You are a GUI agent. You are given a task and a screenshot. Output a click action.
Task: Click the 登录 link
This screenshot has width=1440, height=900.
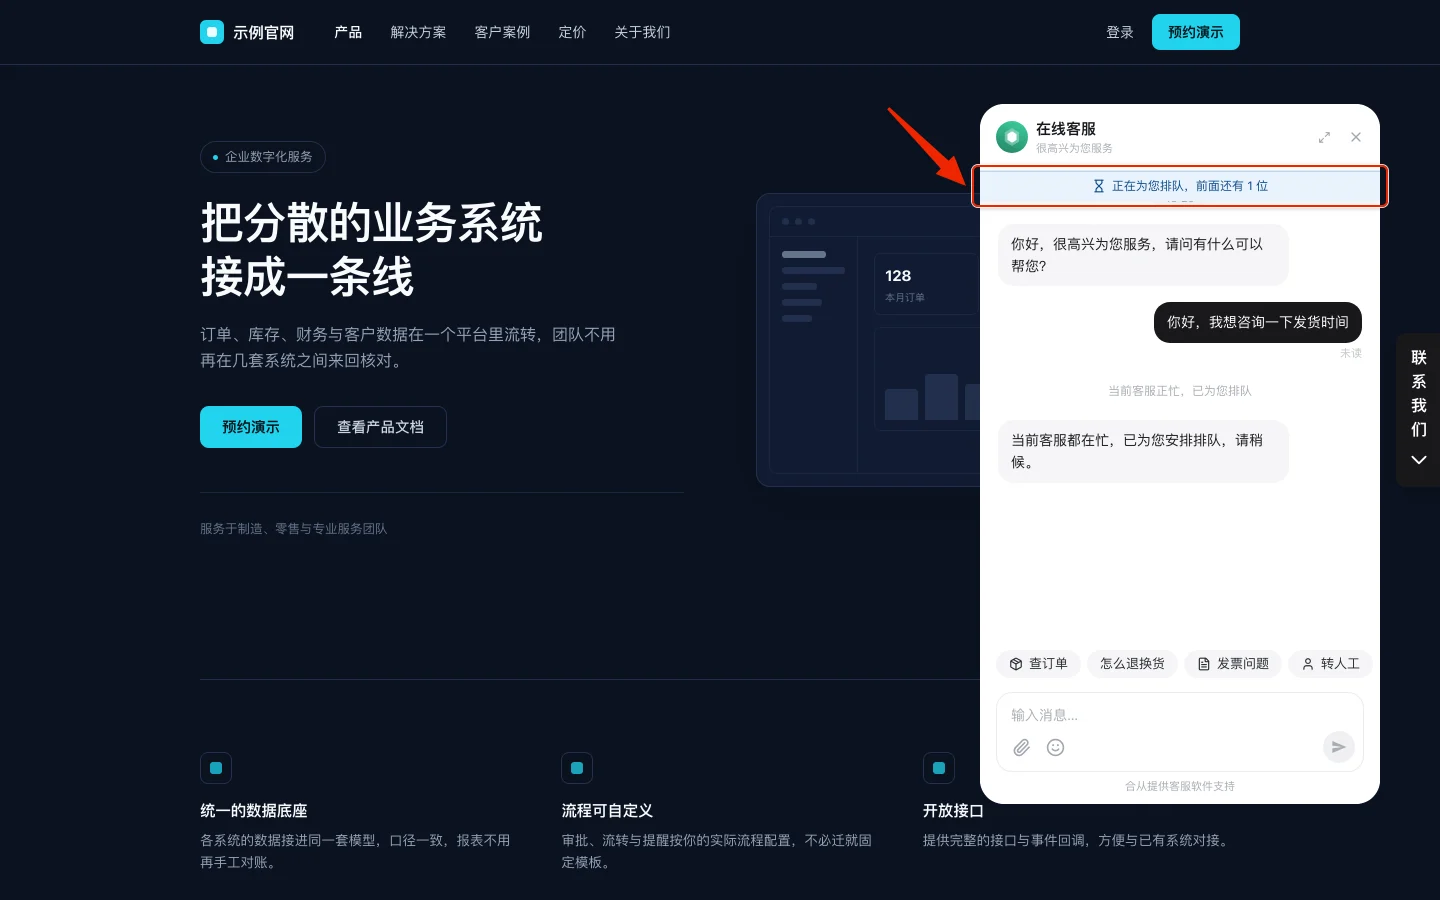[x=1120, y=32]
